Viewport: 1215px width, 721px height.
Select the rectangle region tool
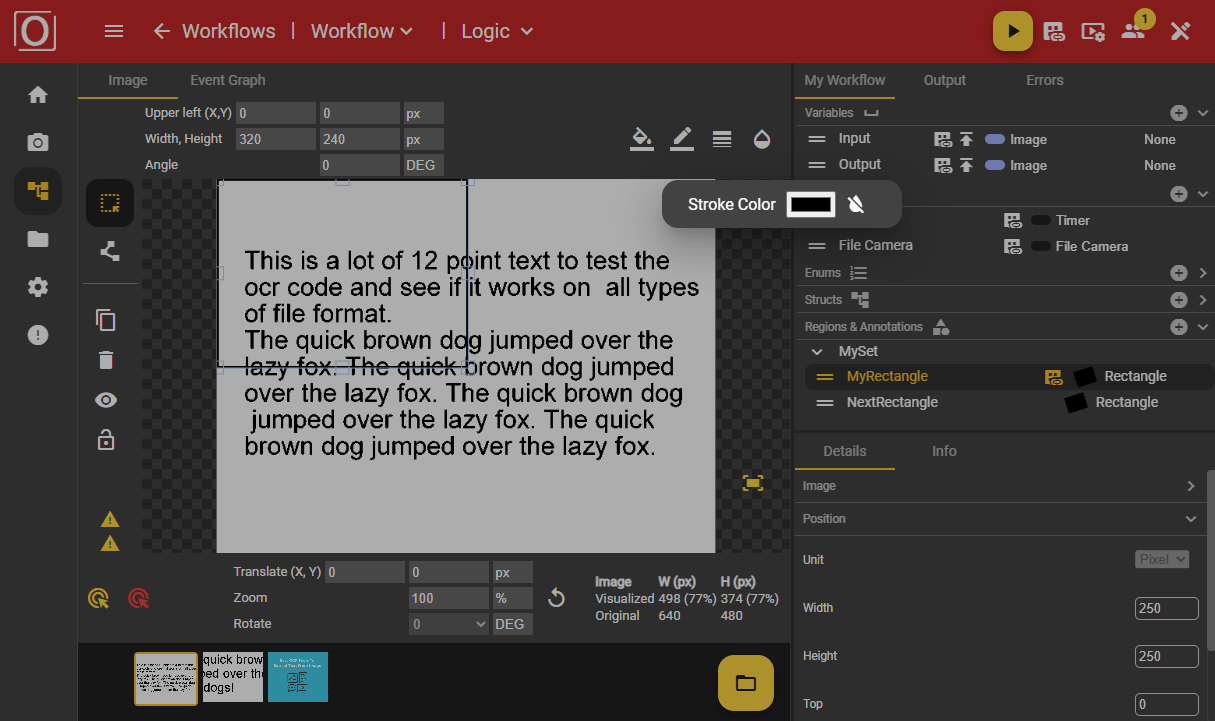[x=109, y=202]
